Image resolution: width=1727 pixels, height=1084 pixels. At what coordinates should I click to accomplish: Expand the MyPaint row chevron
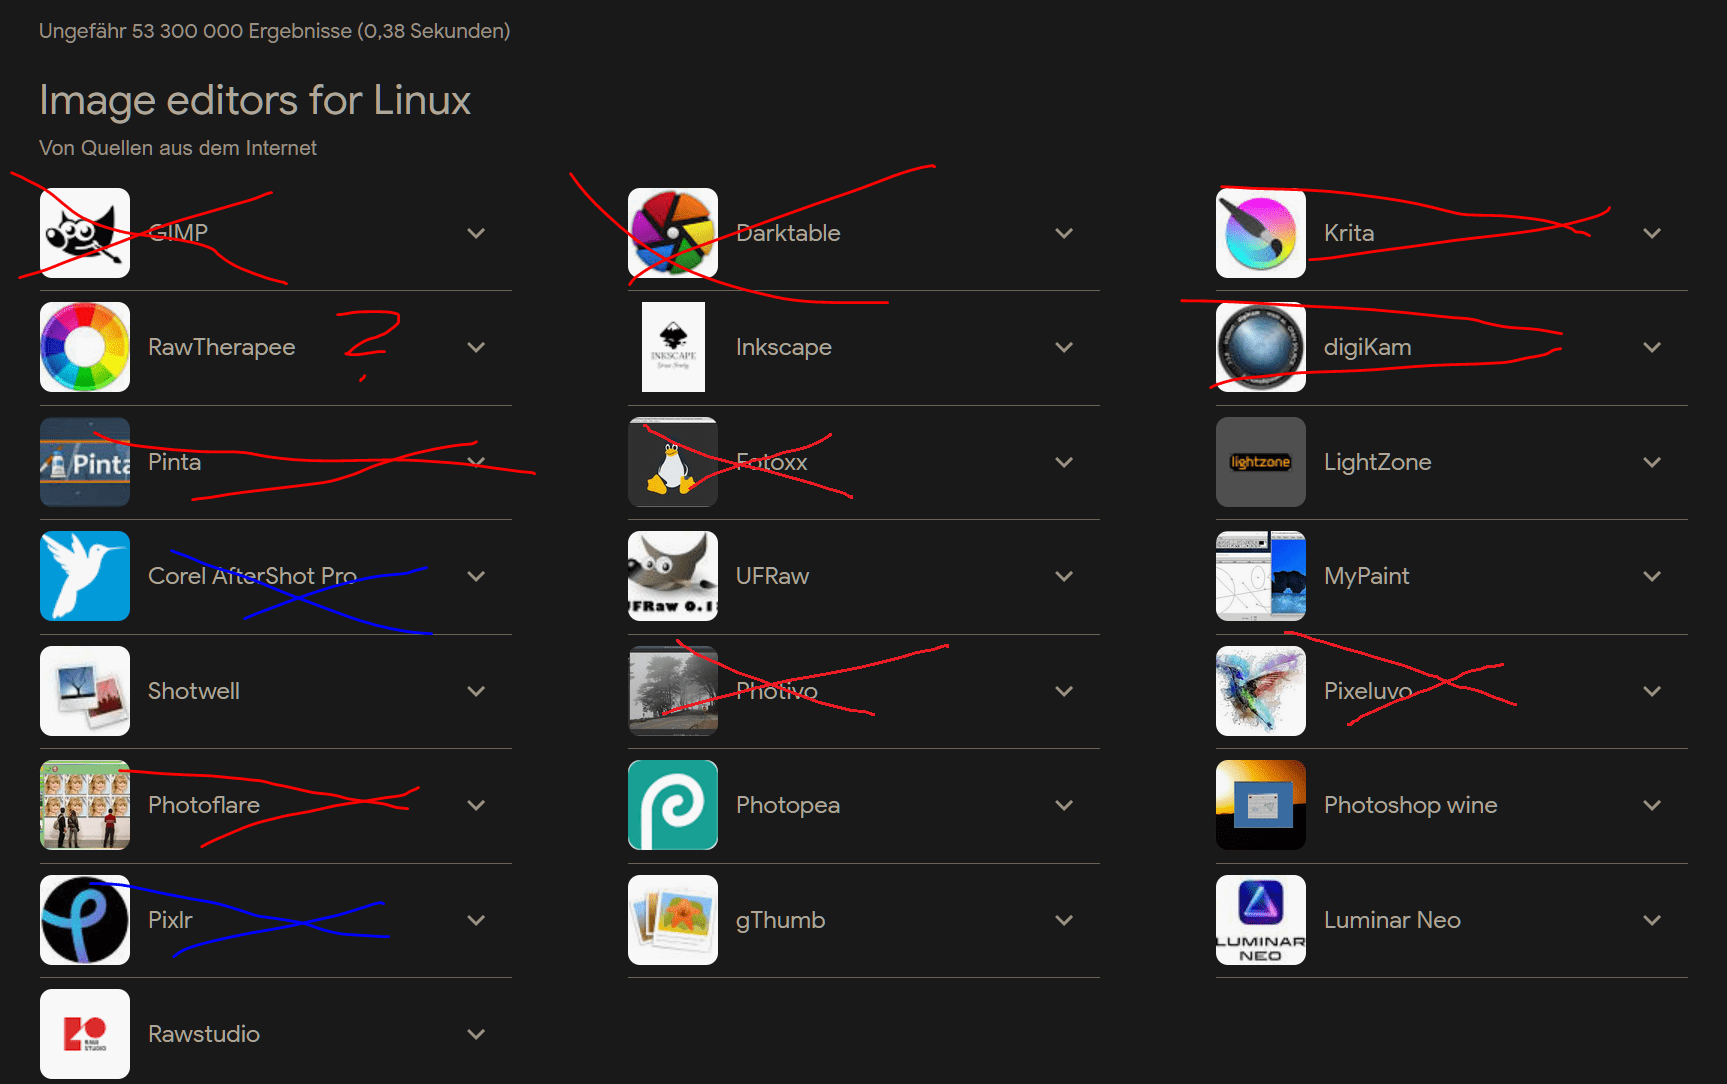(x=1652, y=576)
